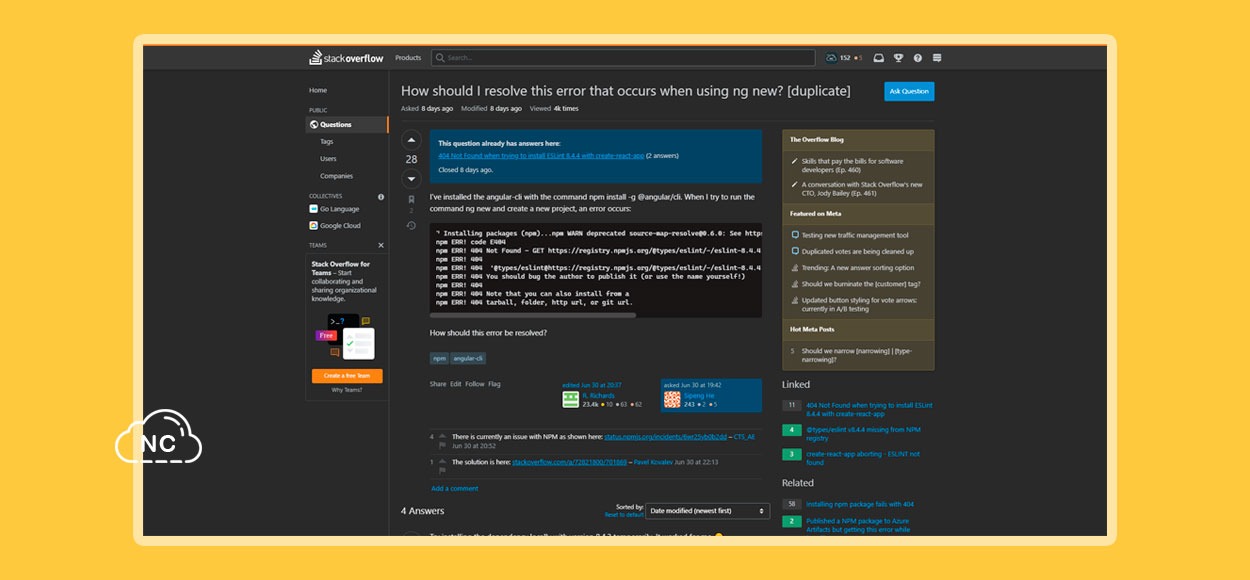Open the Go Language collective
This screenshot has width=1250, height=580.
339,209
